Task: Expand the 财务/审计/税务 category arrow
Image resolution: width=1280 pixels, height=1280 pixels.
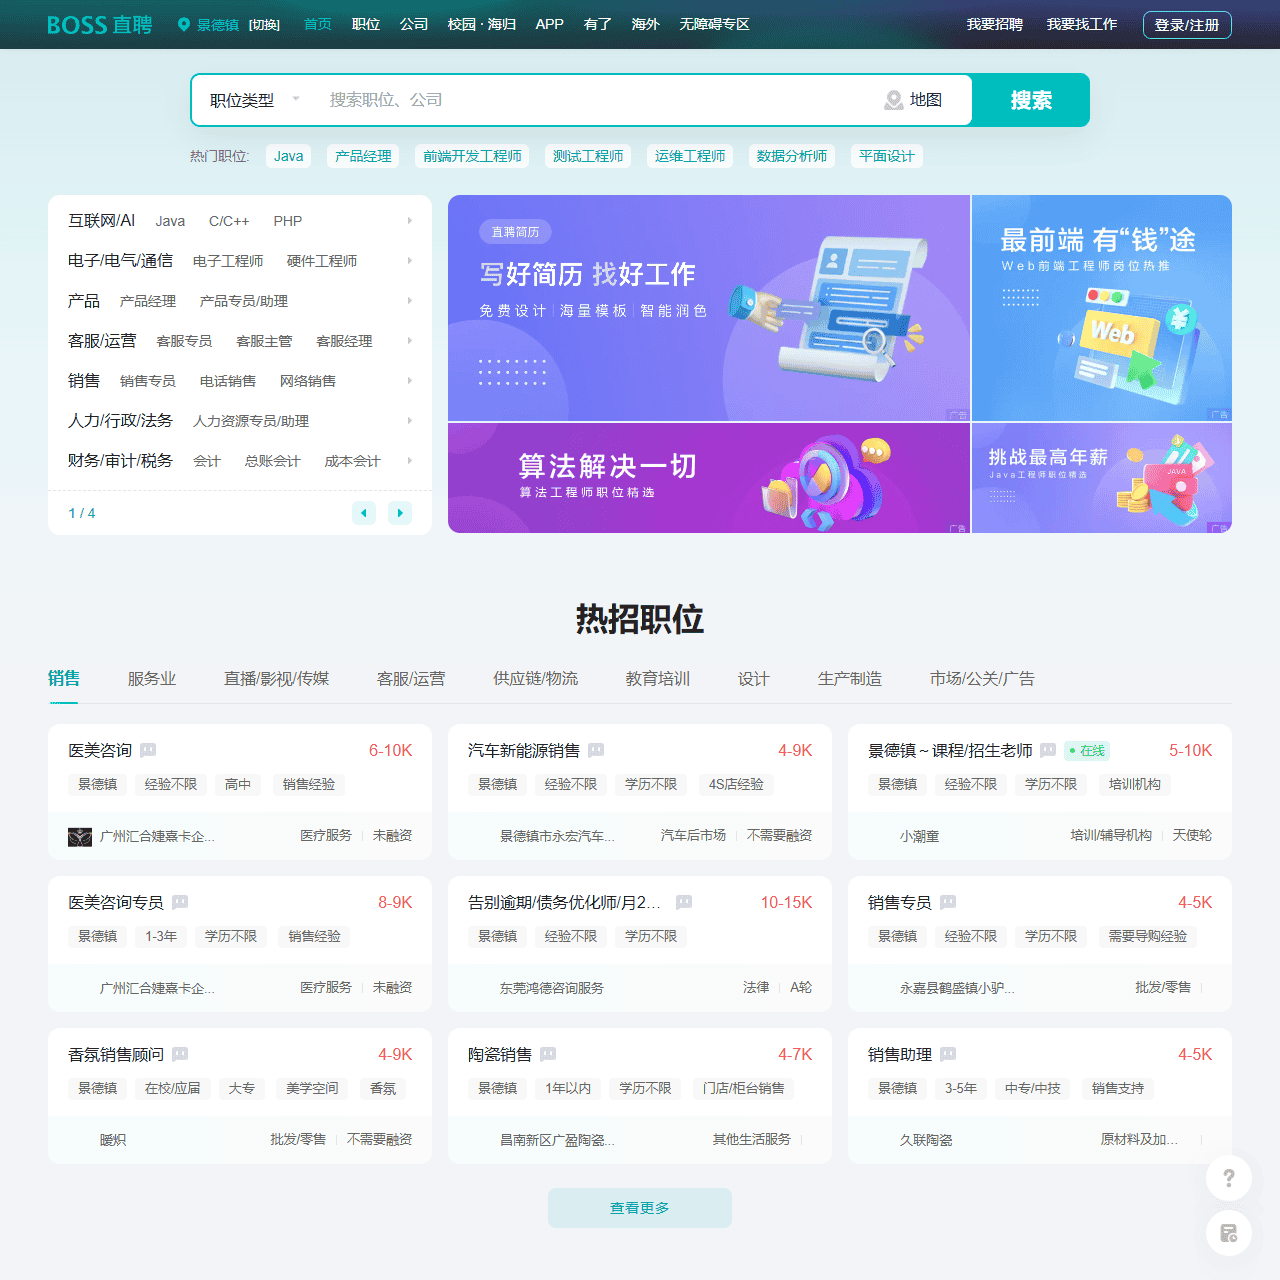Action: tap(409, 461)
